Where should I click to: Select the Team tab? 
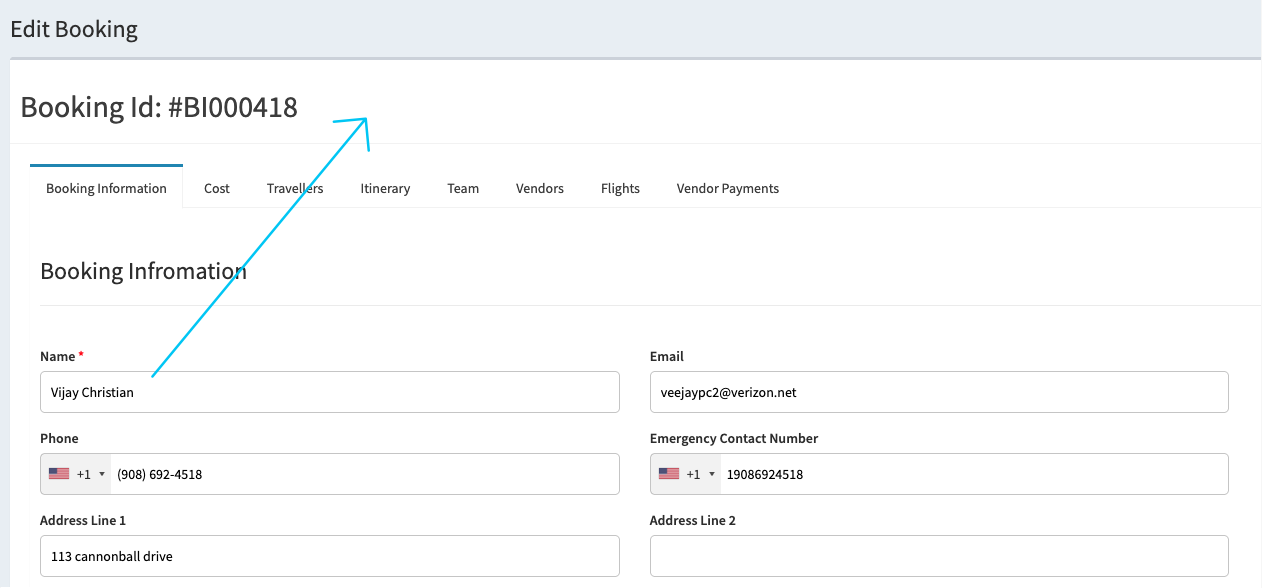[x=463, y=188]
